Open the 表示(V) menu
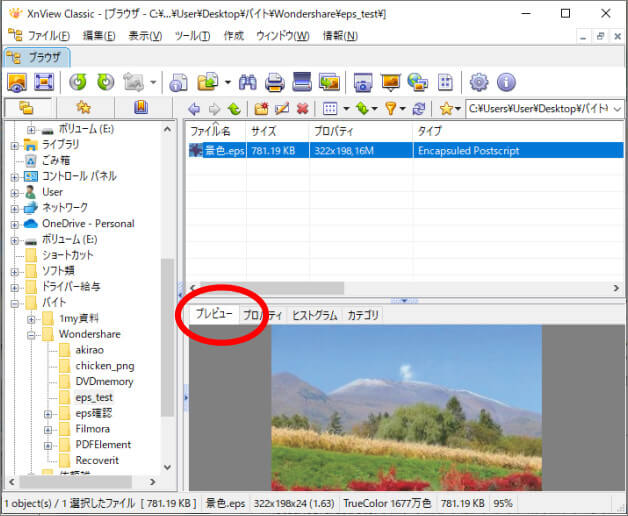This screenshot has width=628, height=516. (145, 36)
